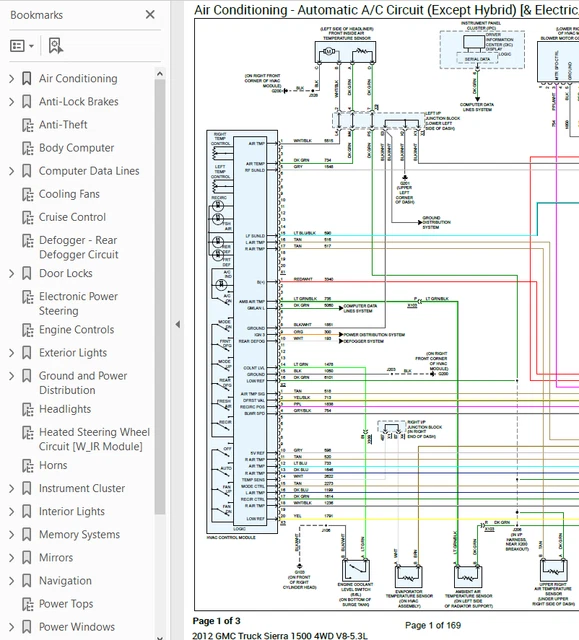The width and height of the screenshot is (579, 640).
Task: Click the Power Windows bookmark icon
Action: [x=27, y=627]
